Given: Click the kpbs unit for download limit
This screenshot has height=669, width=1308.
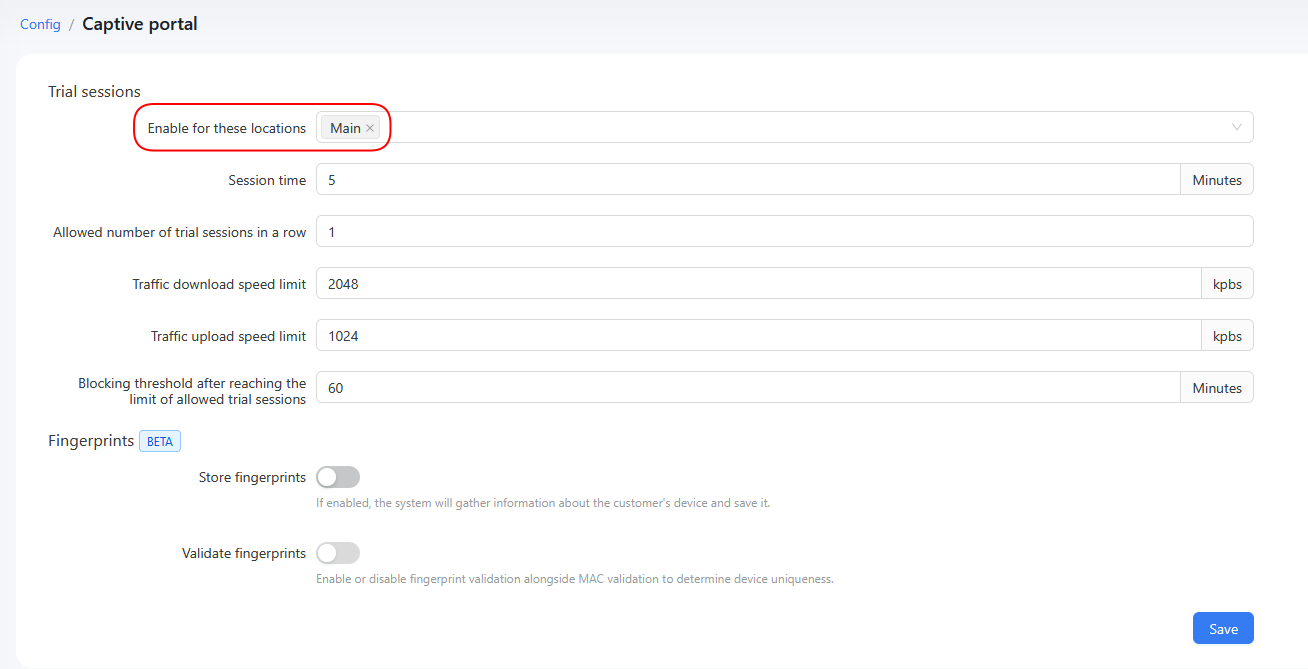Looking at the screenshot, I should click(1227, 284).
